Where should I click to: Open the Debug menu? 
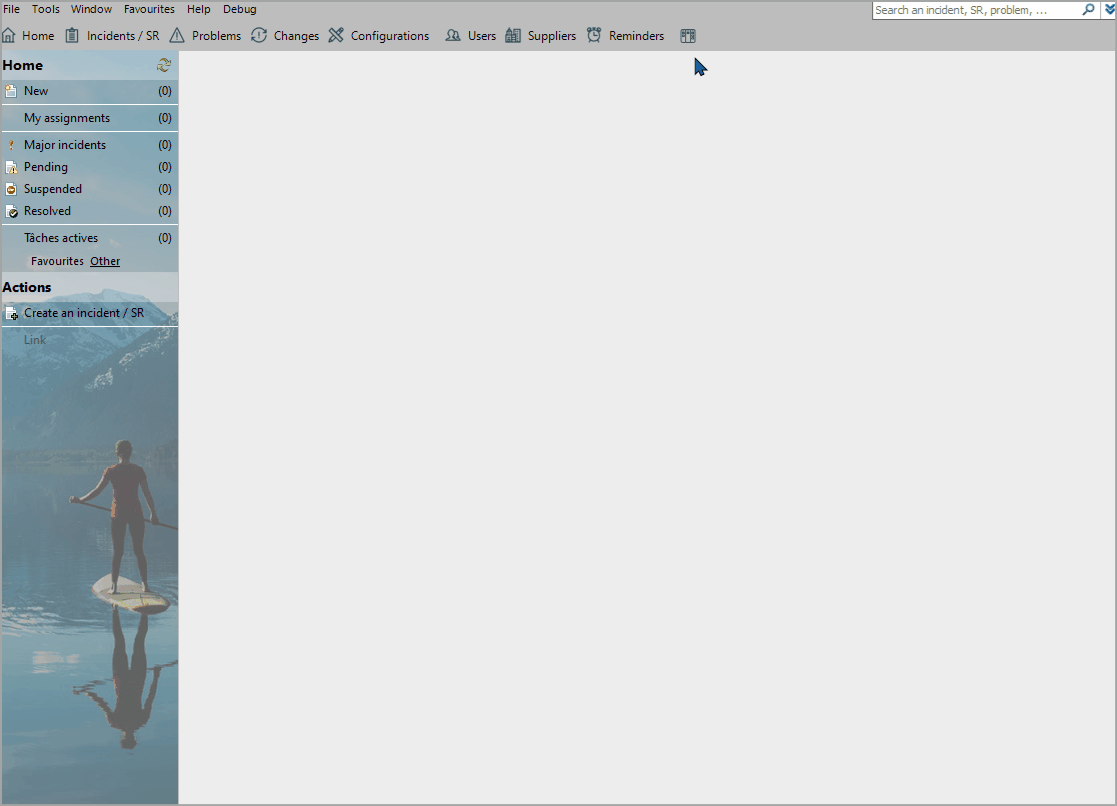(239, 9)
